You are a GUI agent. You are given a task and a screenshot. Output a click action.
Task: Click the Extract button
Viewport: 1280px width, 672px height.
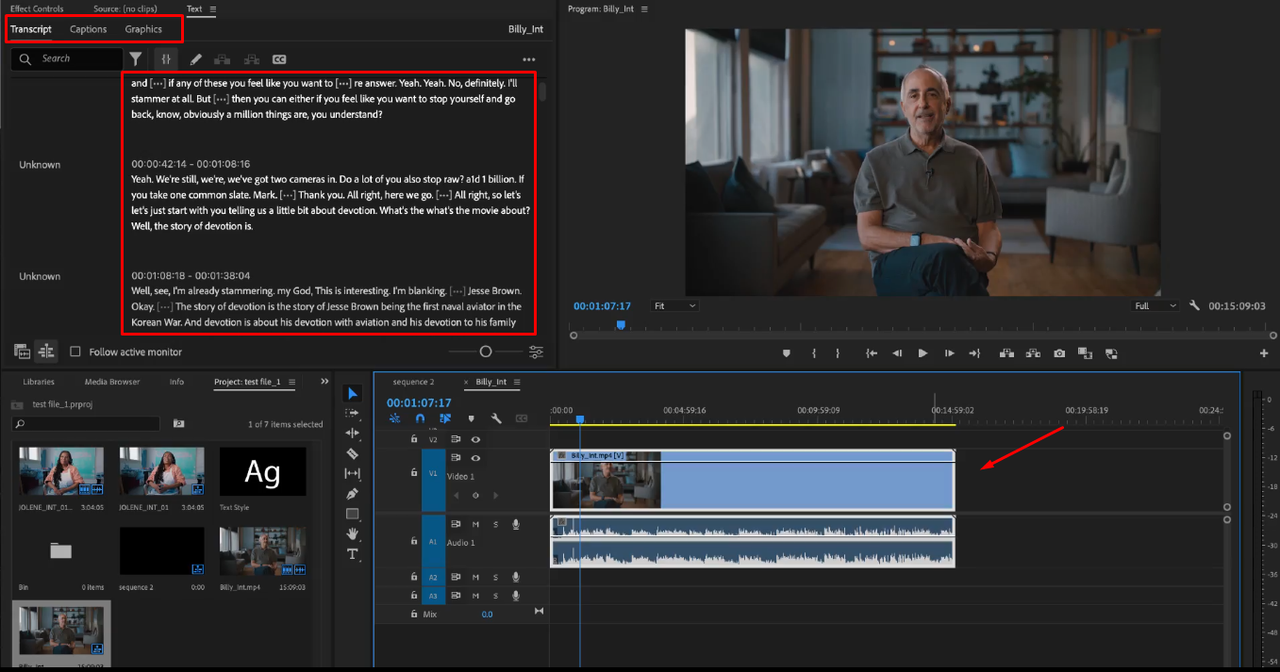point(1033,353)
